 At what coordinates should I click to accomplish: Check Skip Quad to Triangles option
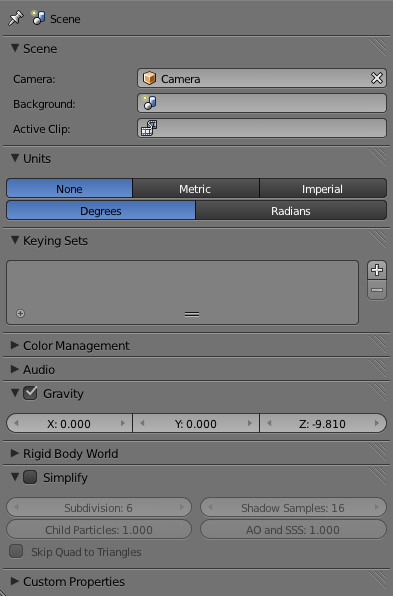(x=16, y=551)
